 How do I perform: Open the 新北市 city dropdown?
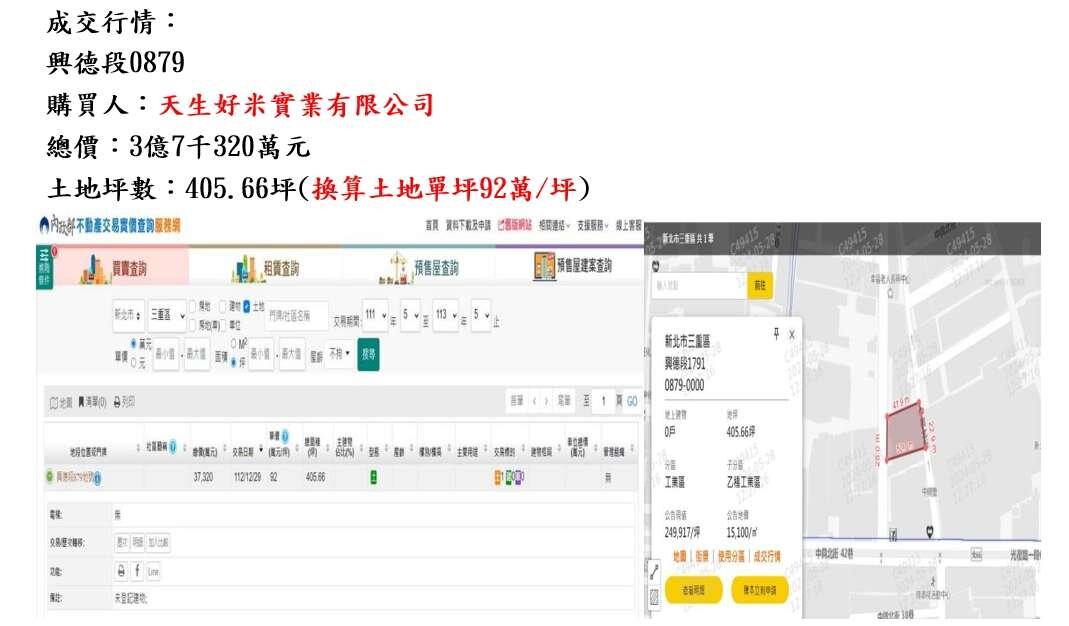coord(128,314)
